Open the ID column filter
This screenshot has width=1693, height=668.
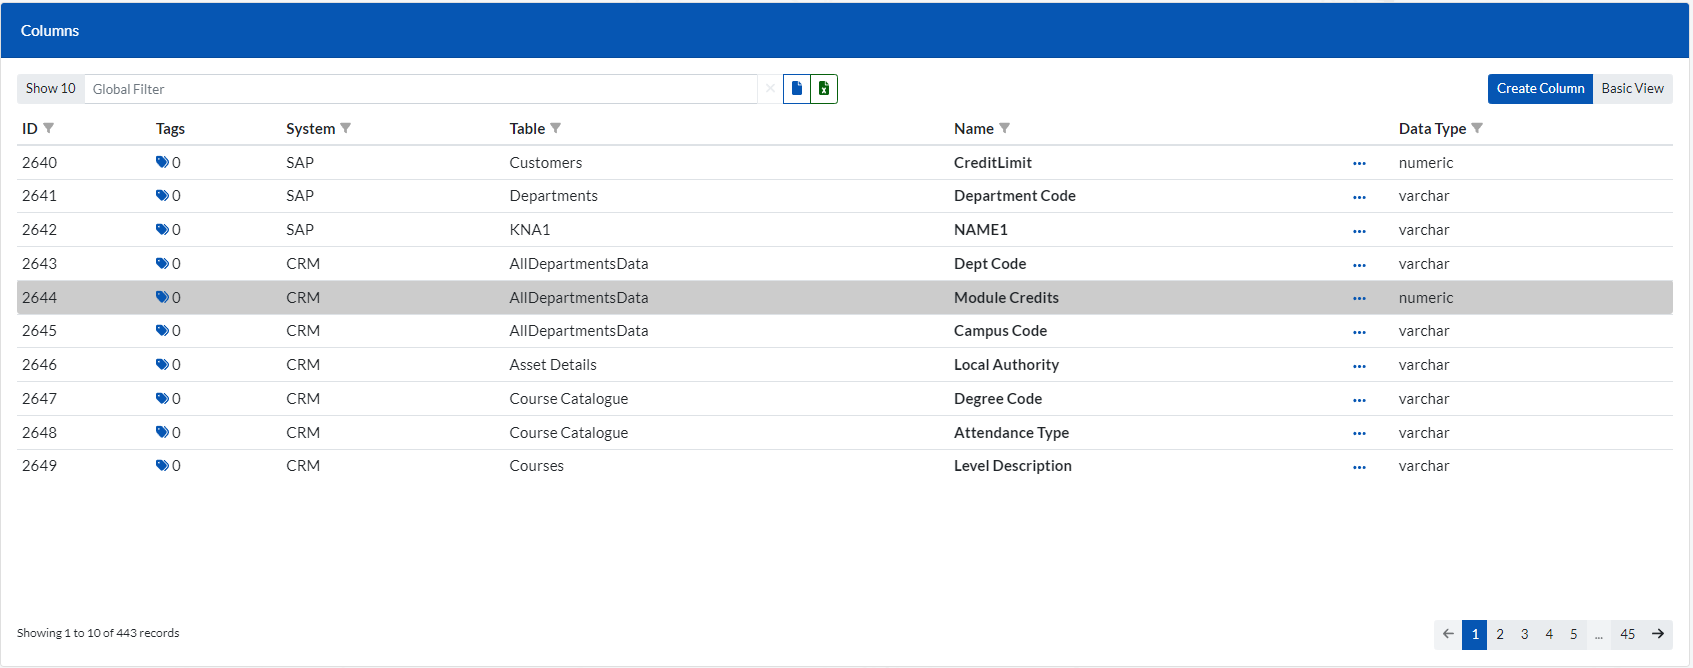click(x=49, y=128)
